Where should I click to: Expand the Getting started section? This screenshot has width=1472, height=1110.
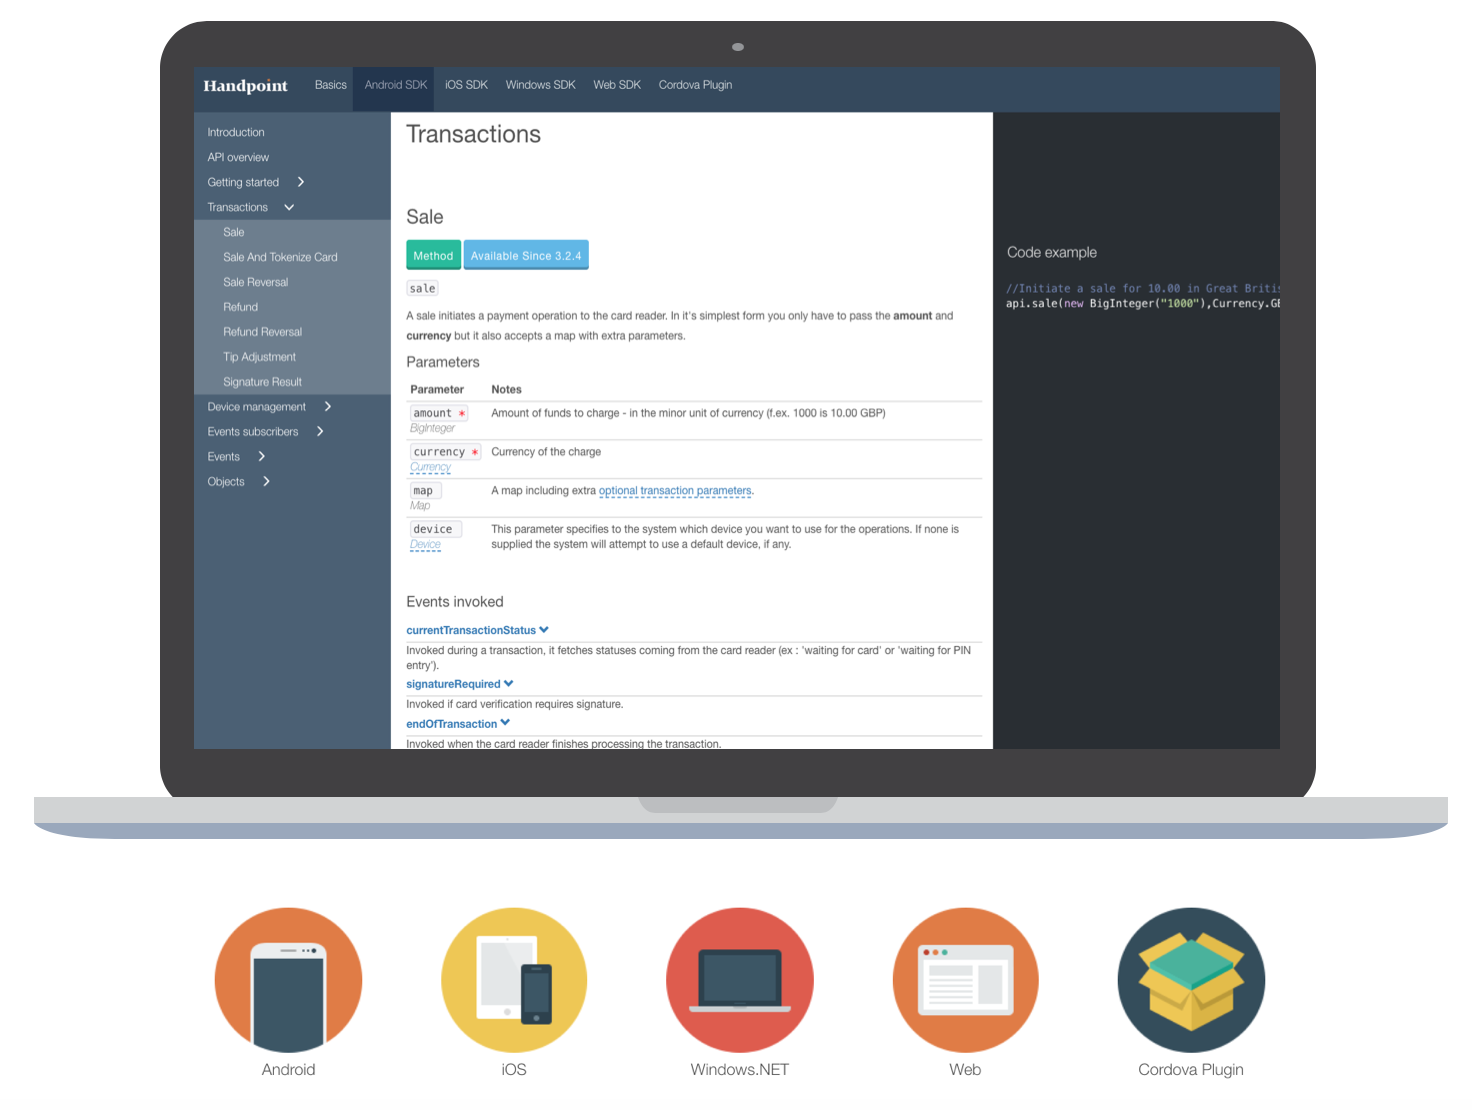[300, 182]
